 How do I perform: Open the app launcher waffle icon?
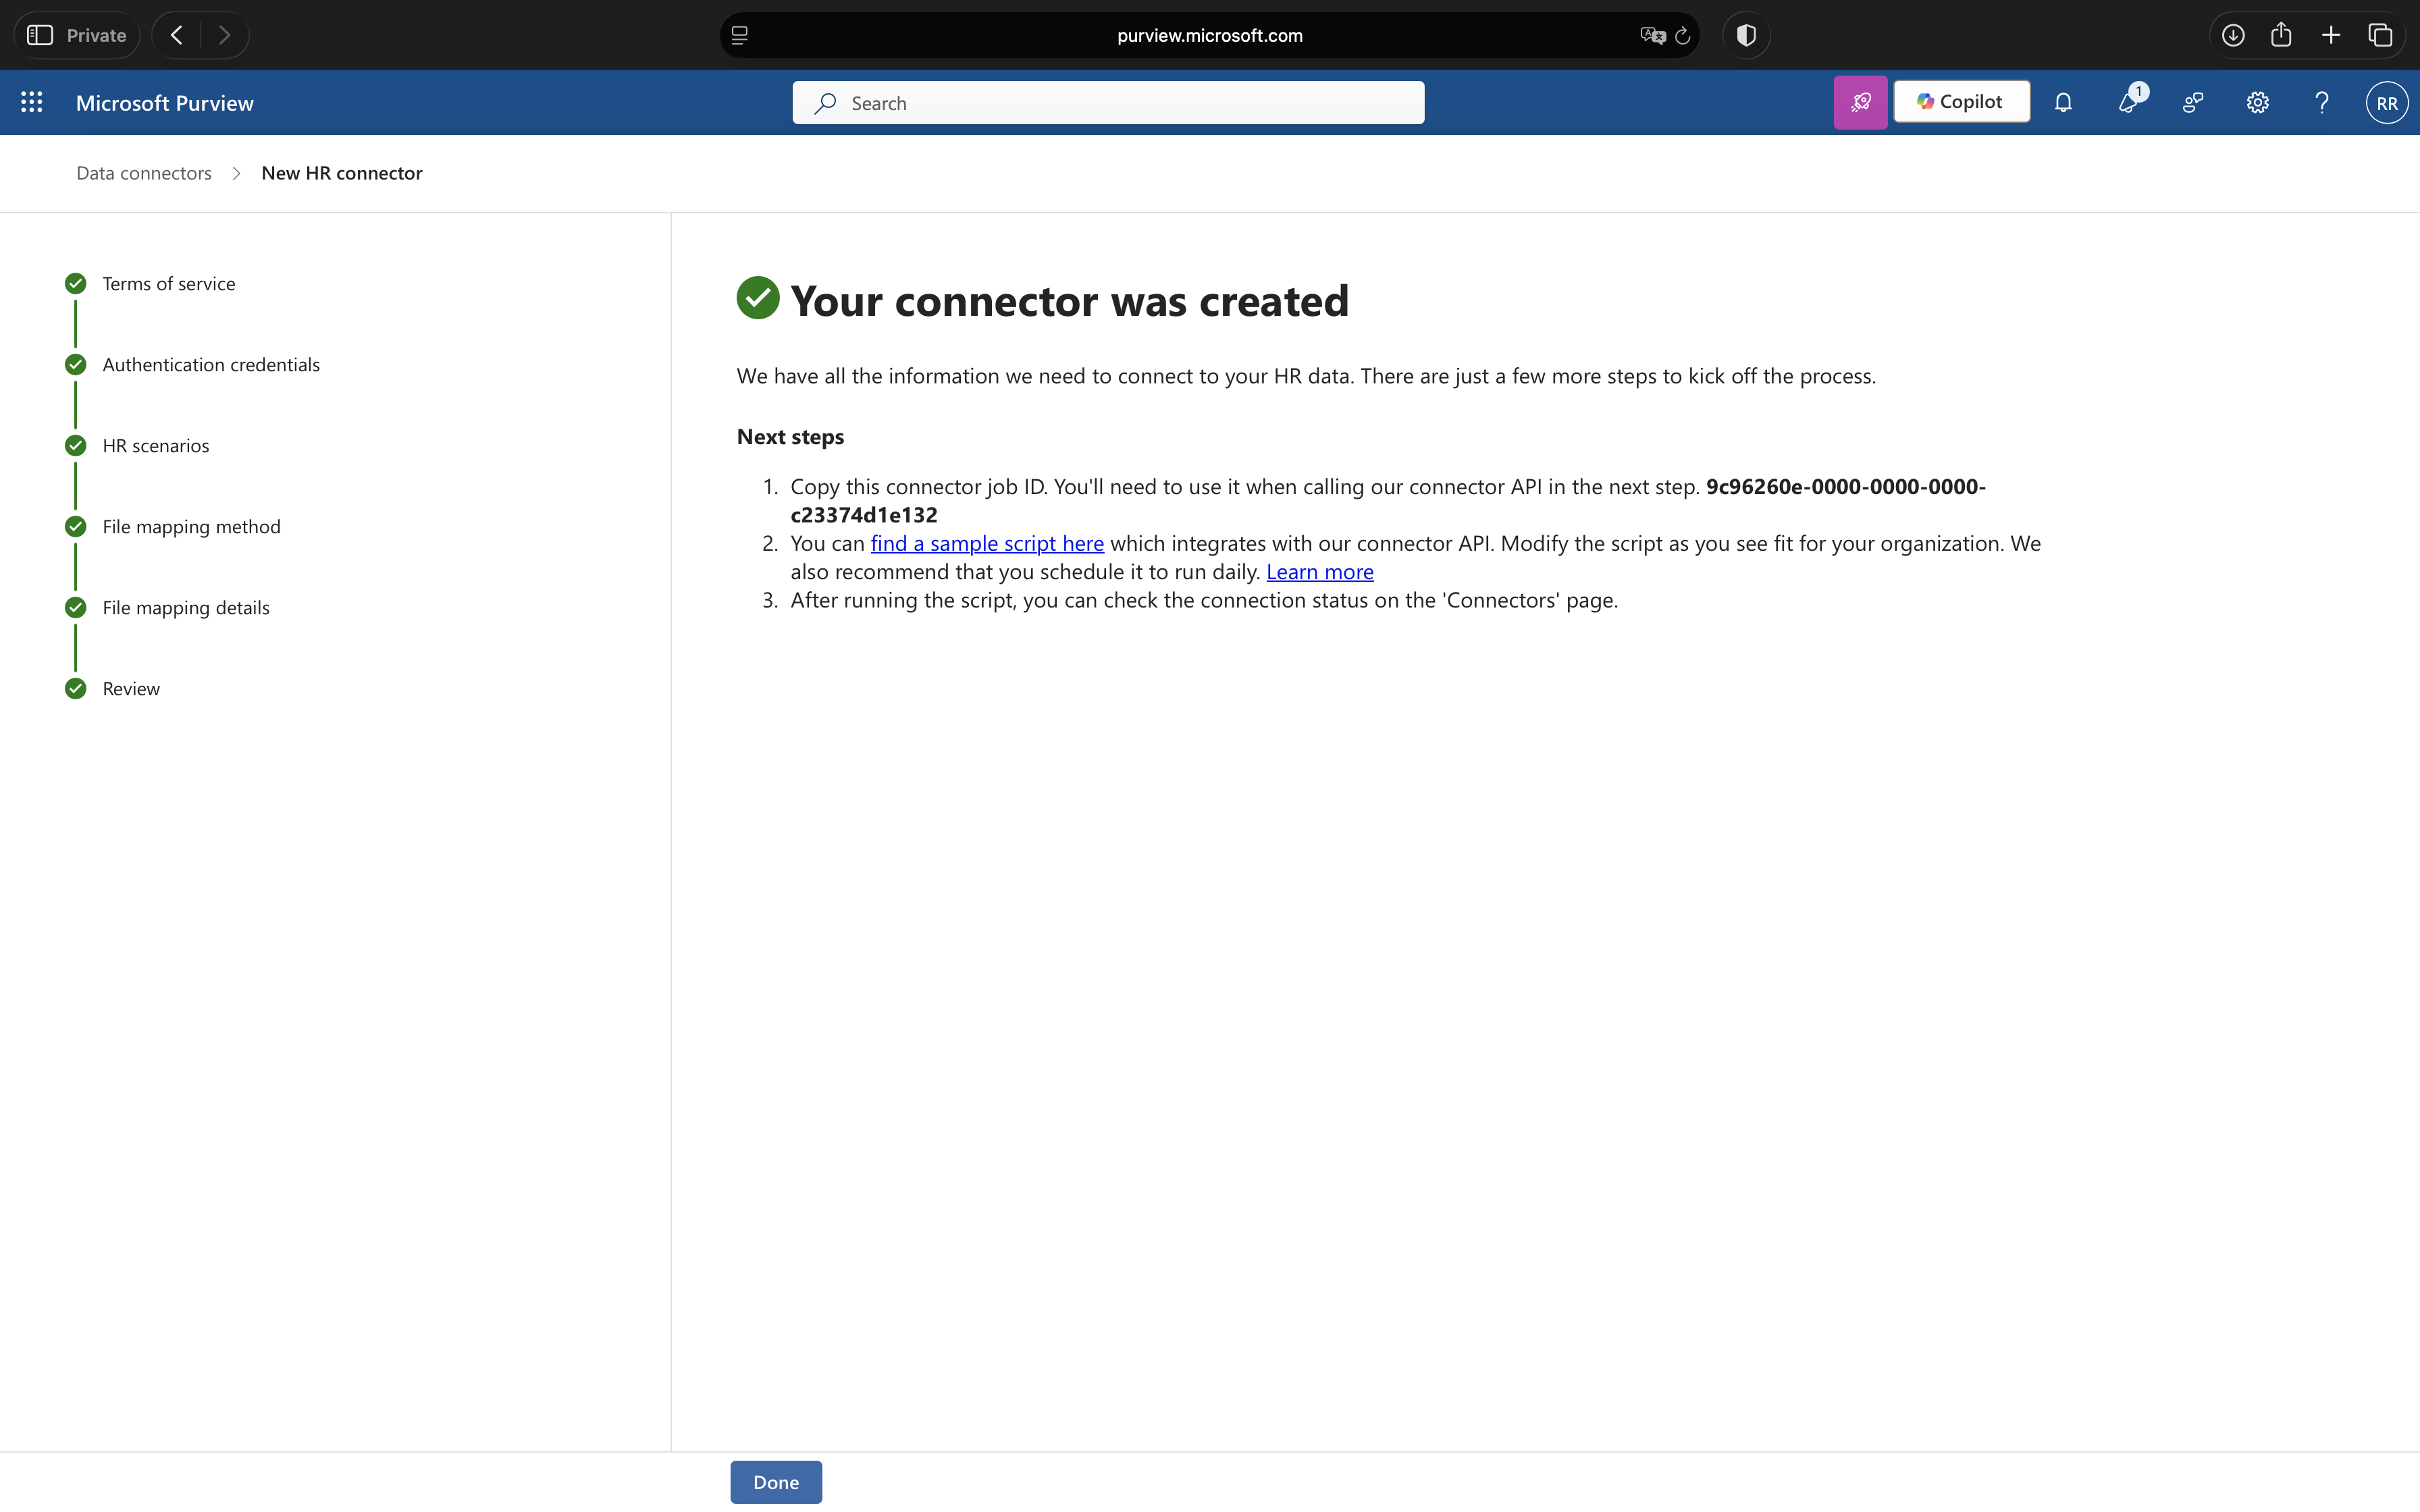click(31, 102)
